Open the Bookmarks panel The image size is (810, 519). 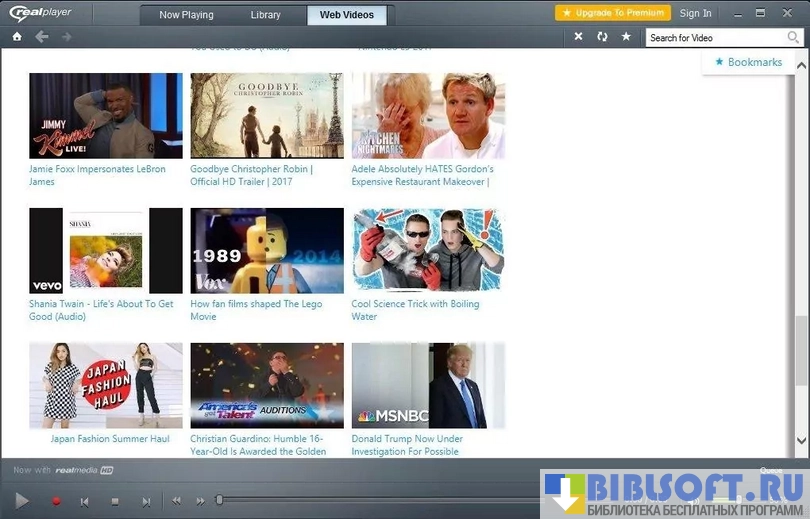tap(748, 62)
